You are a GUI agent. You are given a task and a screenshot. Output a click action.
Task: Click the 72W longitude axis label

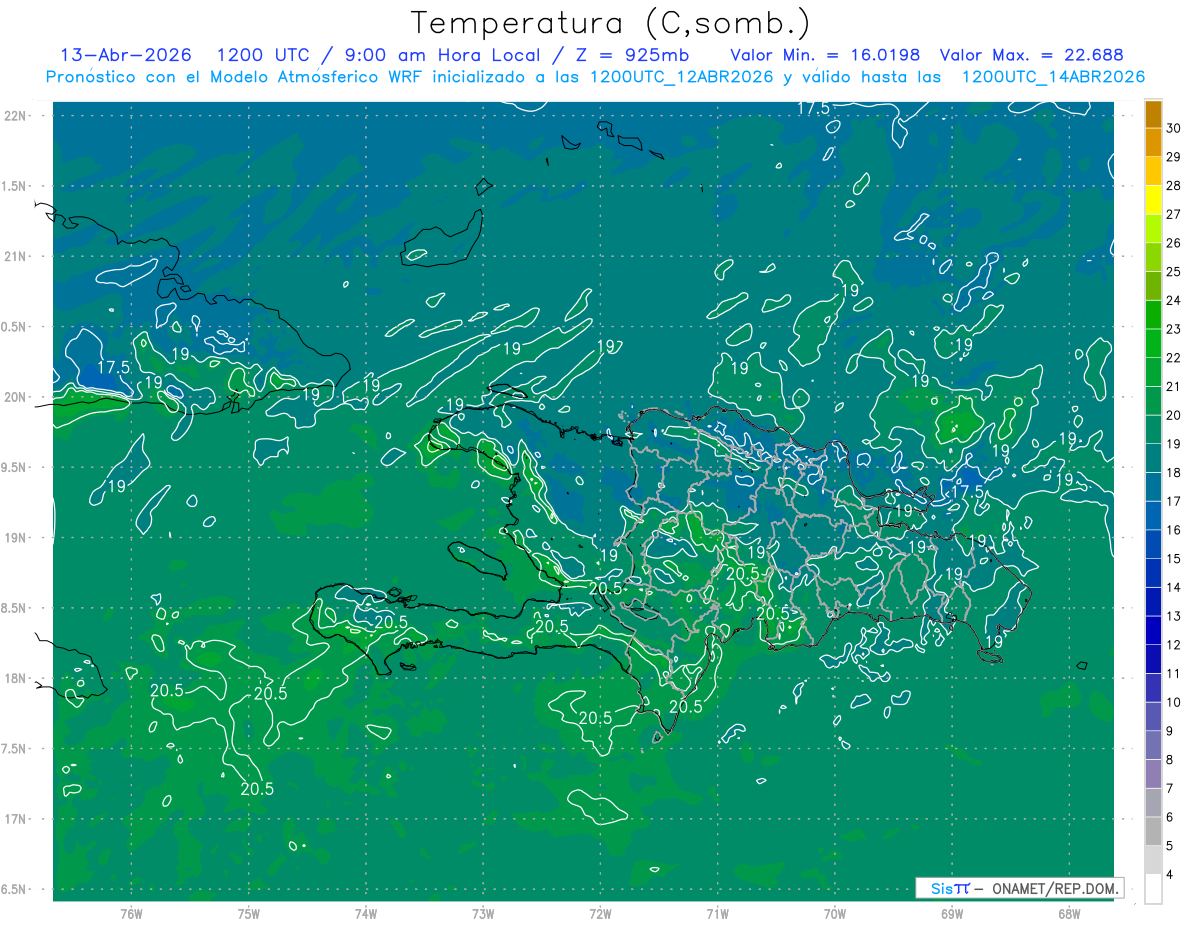pyautogui.click(x=600, y=914)
